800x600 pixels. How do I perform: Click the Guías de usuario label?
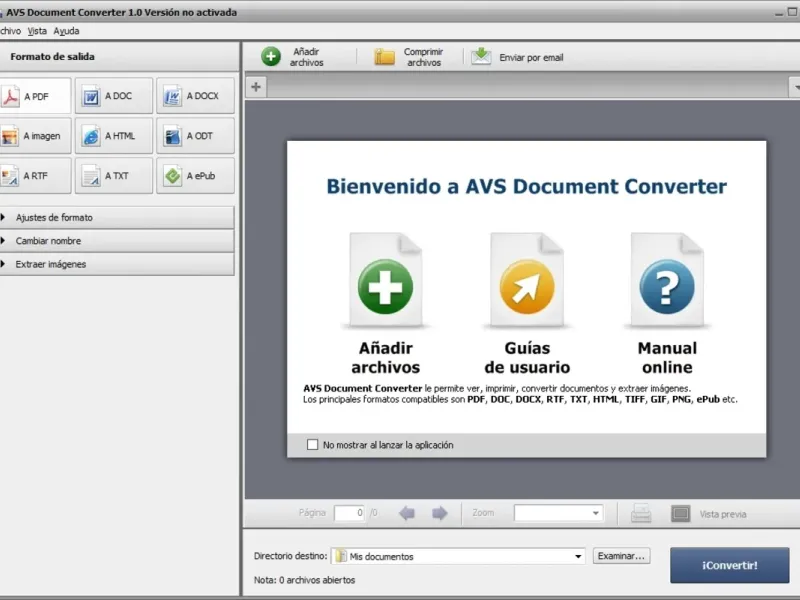pyautogui.click(x=527, y=358)
